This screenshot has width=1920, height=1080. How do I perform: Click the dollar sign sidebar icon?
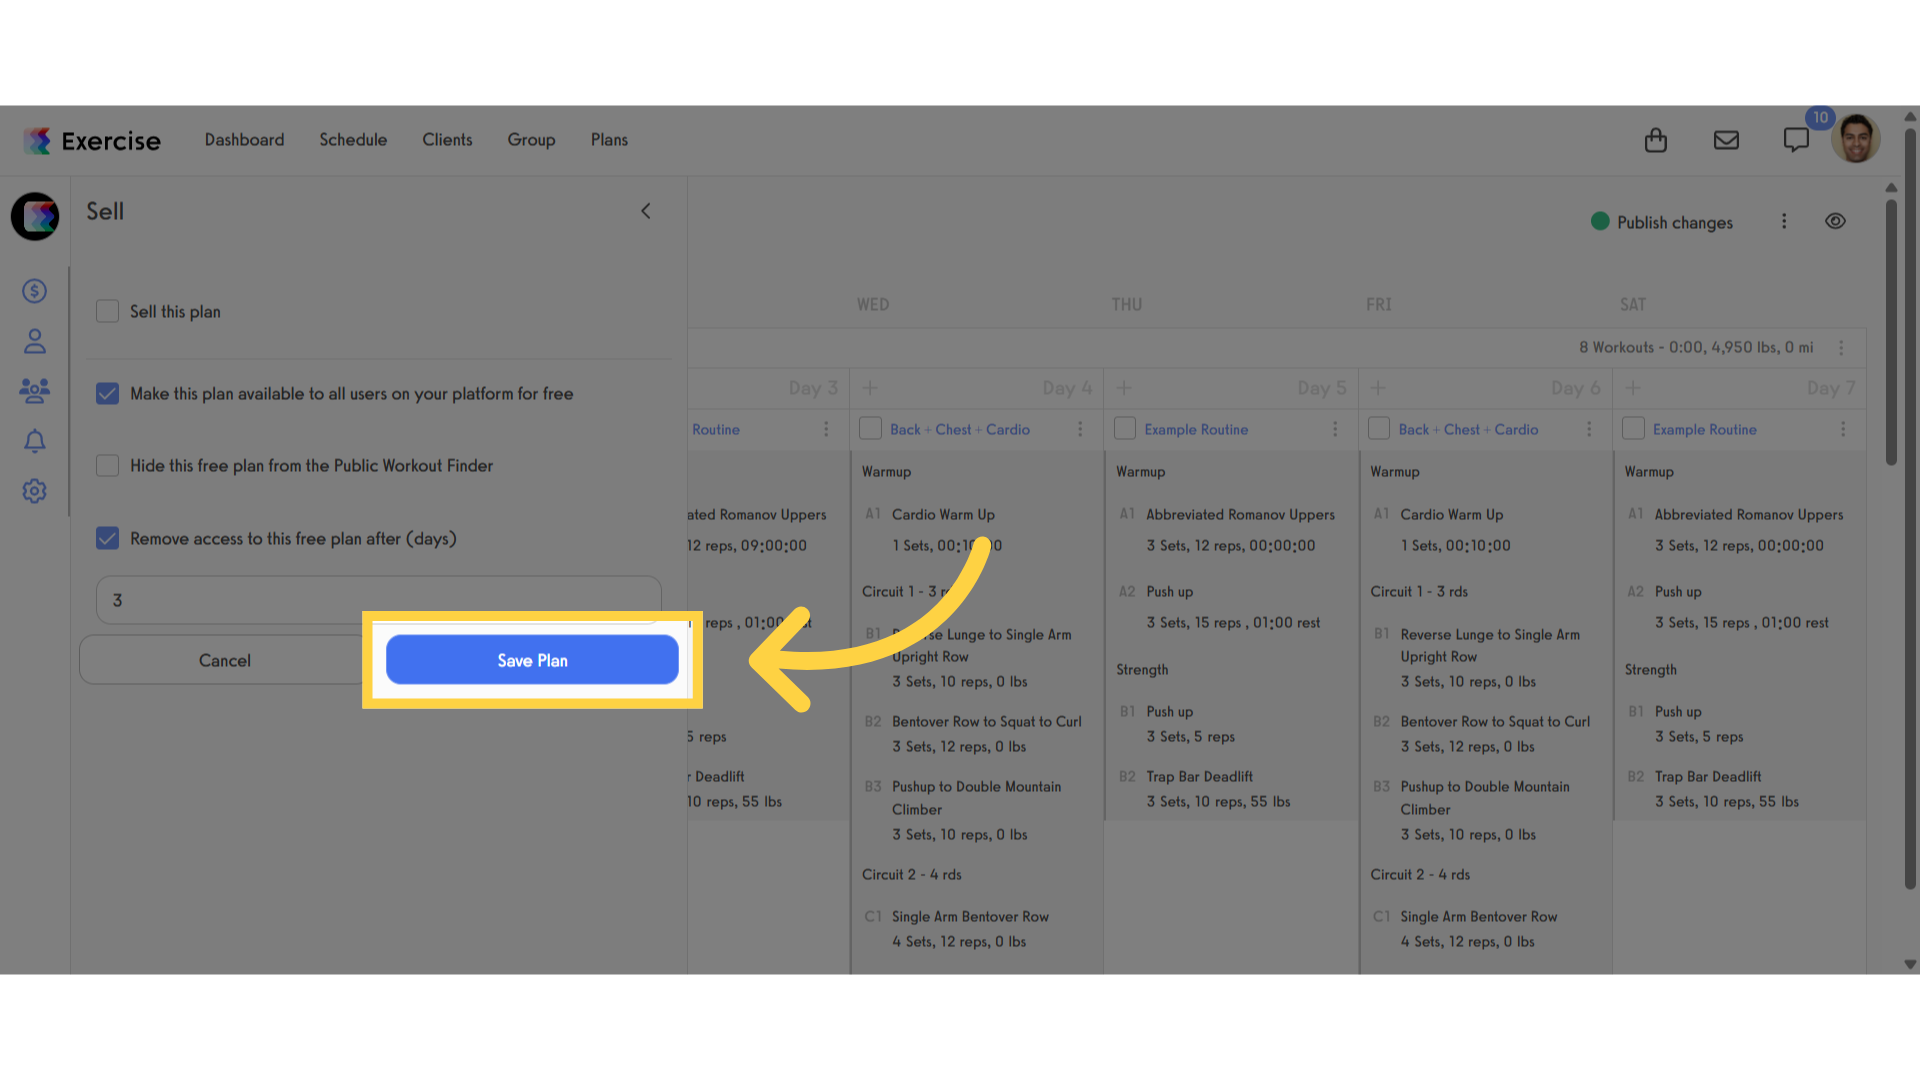(35, 291)
